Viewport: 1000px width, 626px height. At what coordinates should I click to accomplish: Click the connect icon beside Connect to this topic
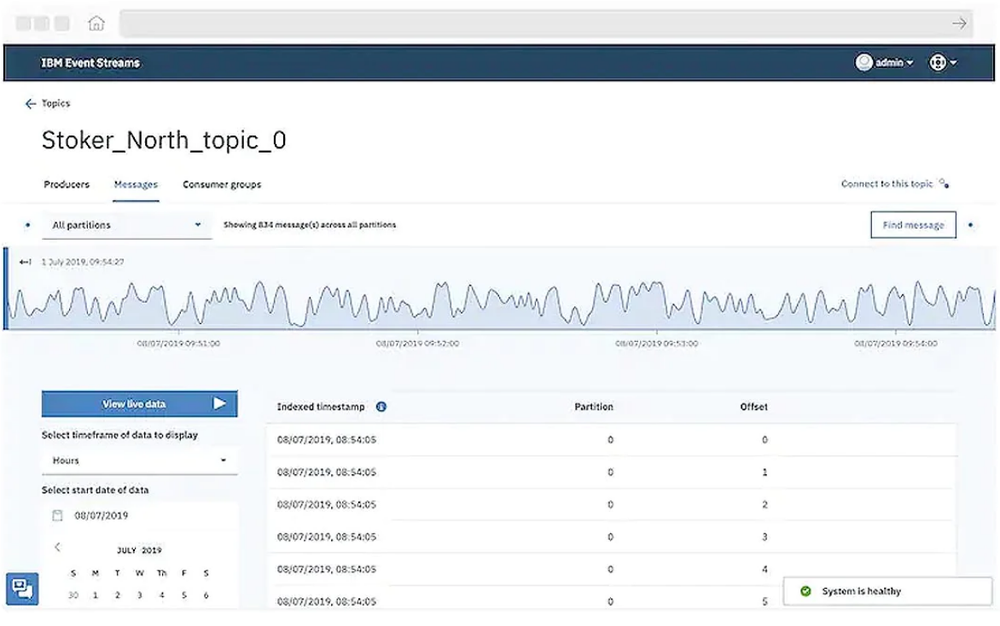click(x=944, y=184)
